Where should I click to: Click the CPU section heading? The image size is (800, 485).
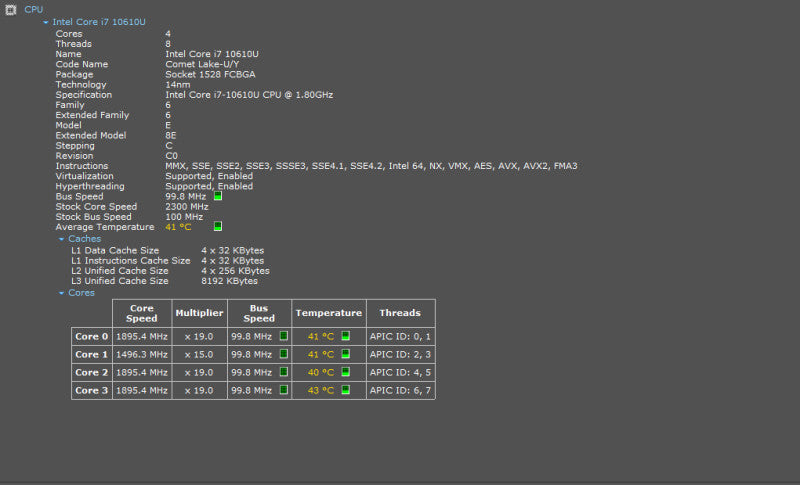point(34,10)
